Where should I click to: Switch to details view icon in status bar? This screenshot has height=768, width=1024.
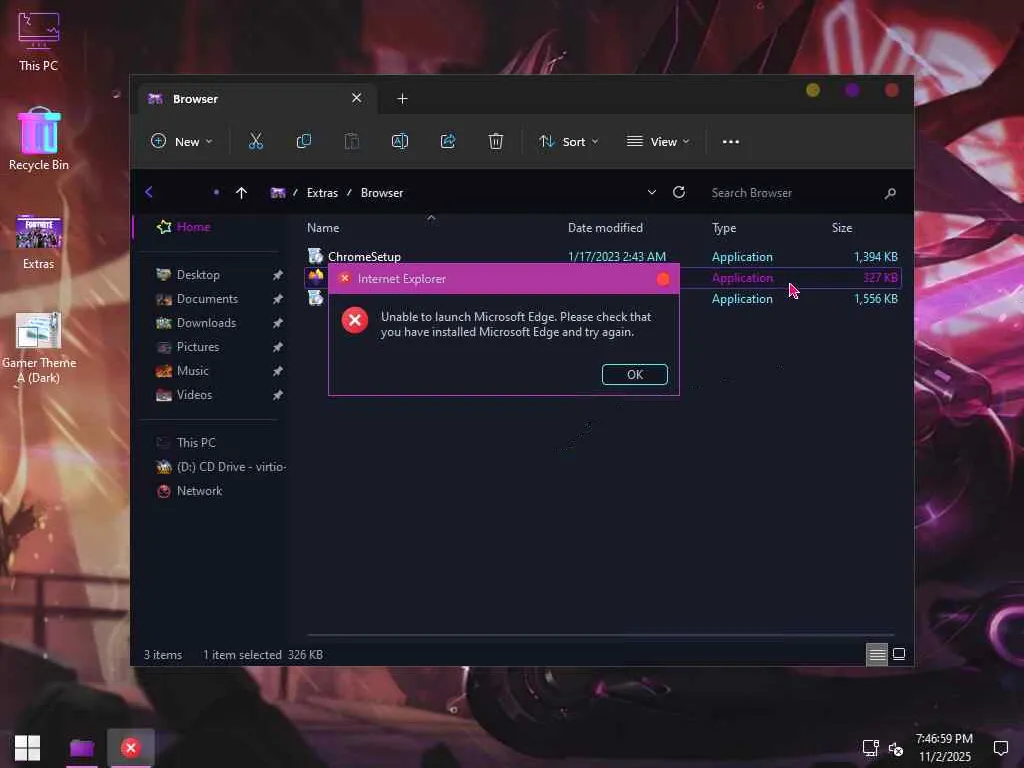click(876, 654)
